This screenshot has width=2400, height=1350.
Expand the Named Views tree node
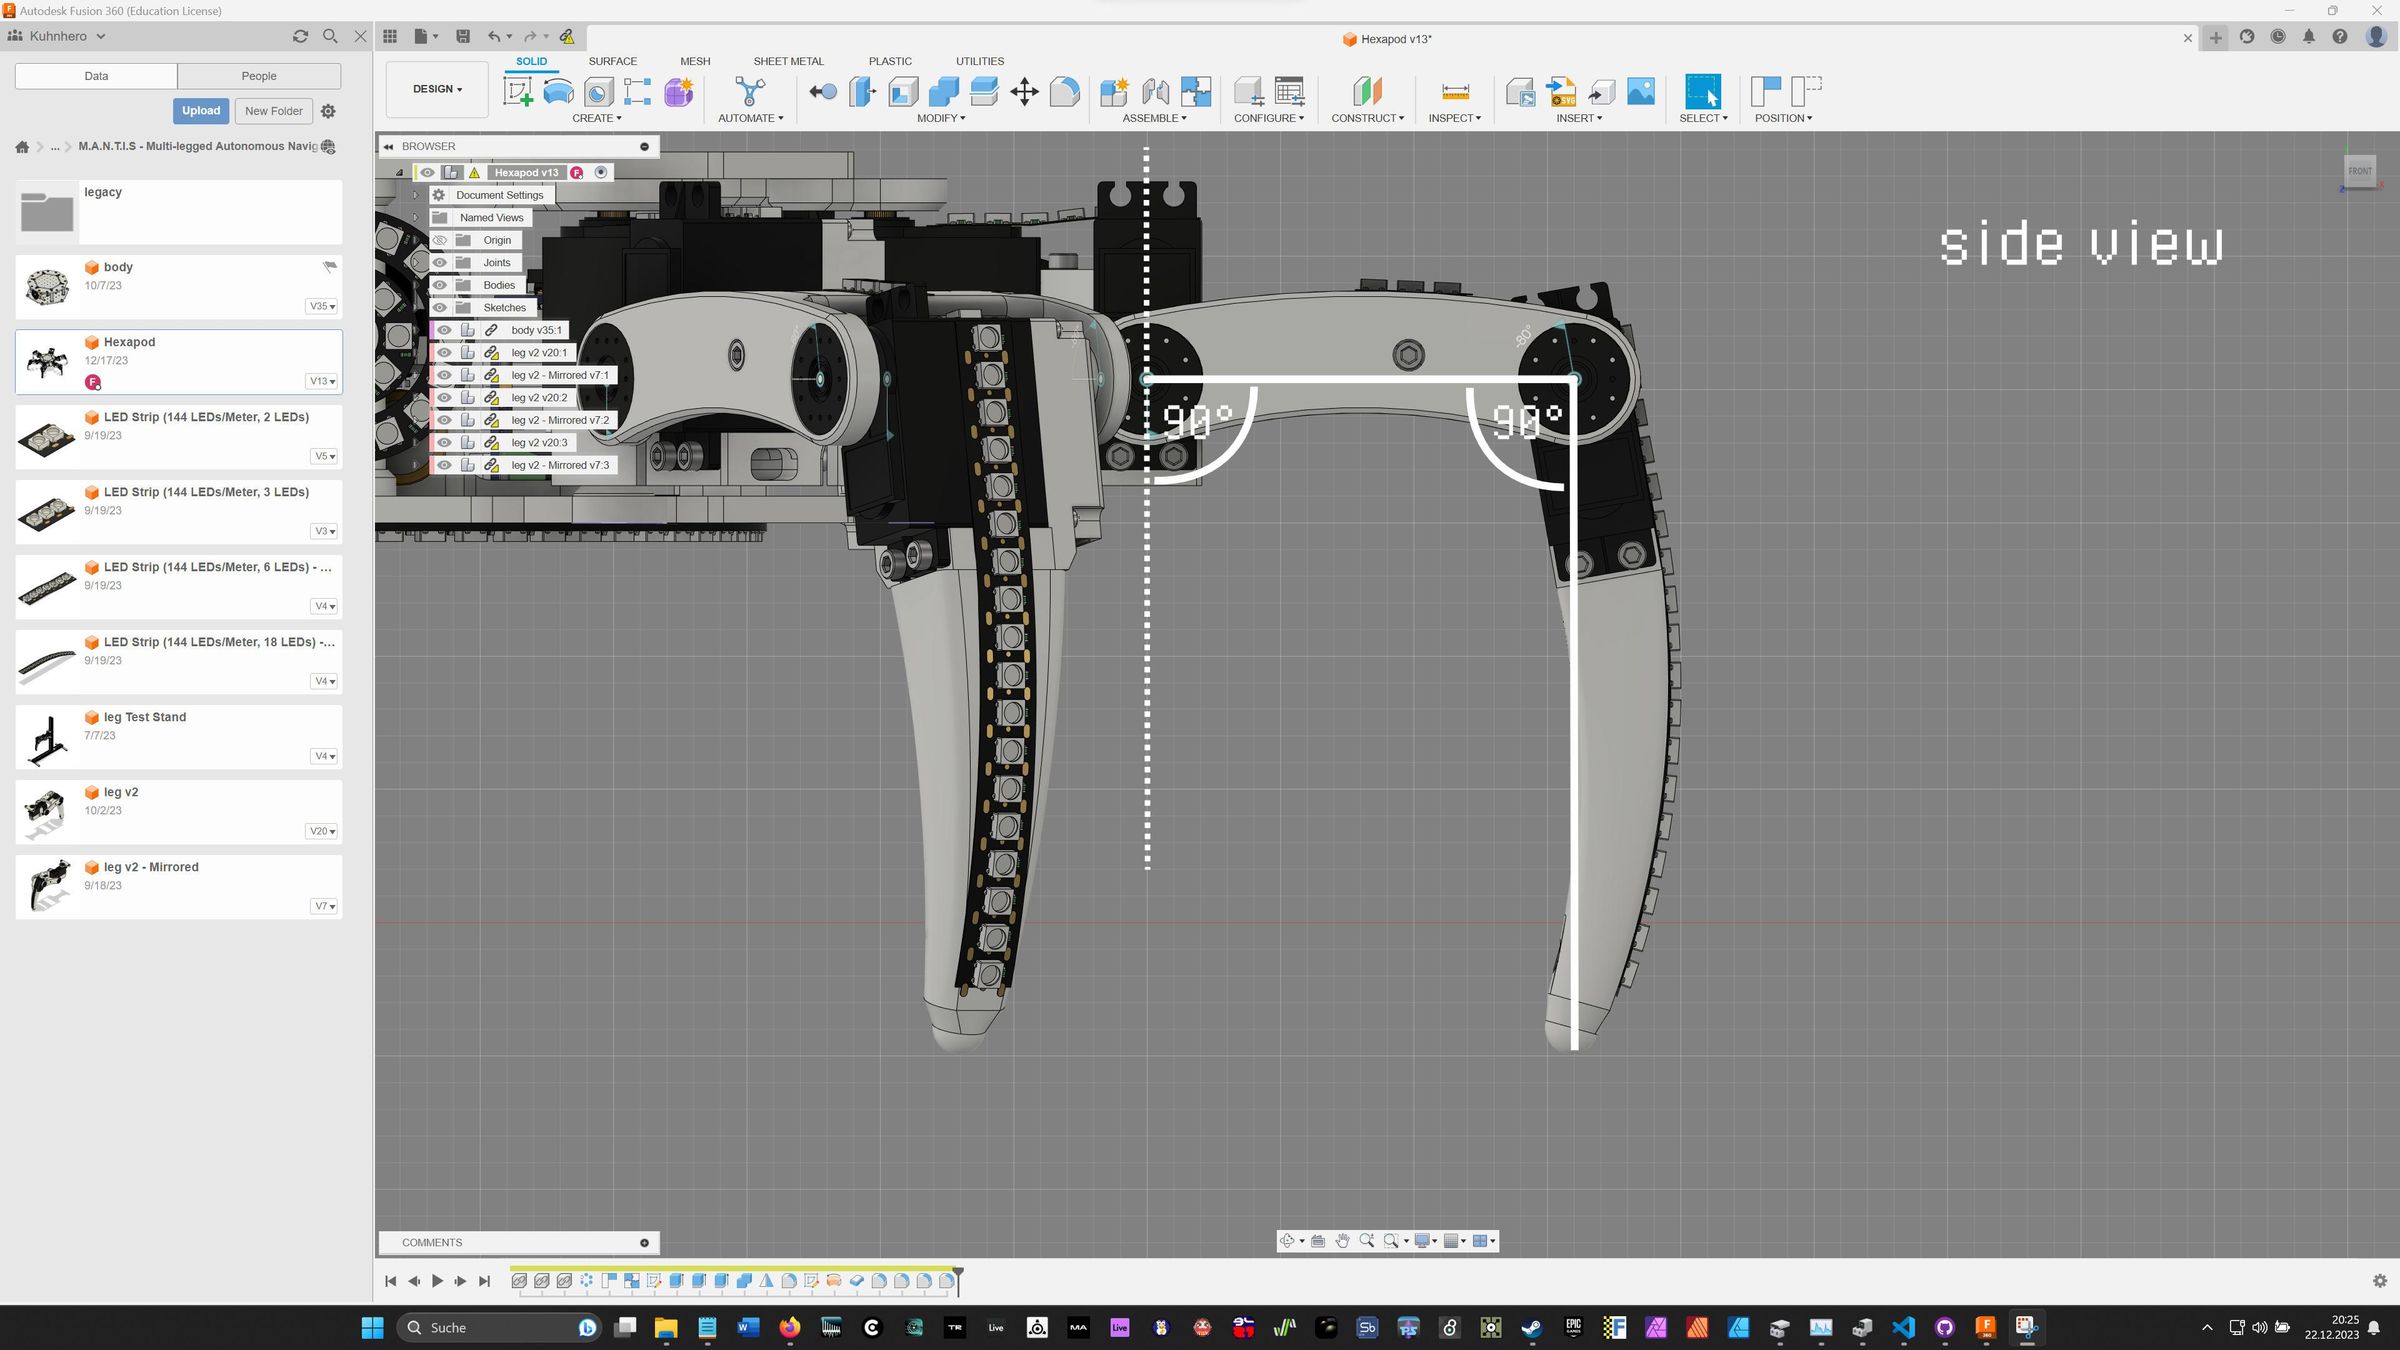(416, 218)
